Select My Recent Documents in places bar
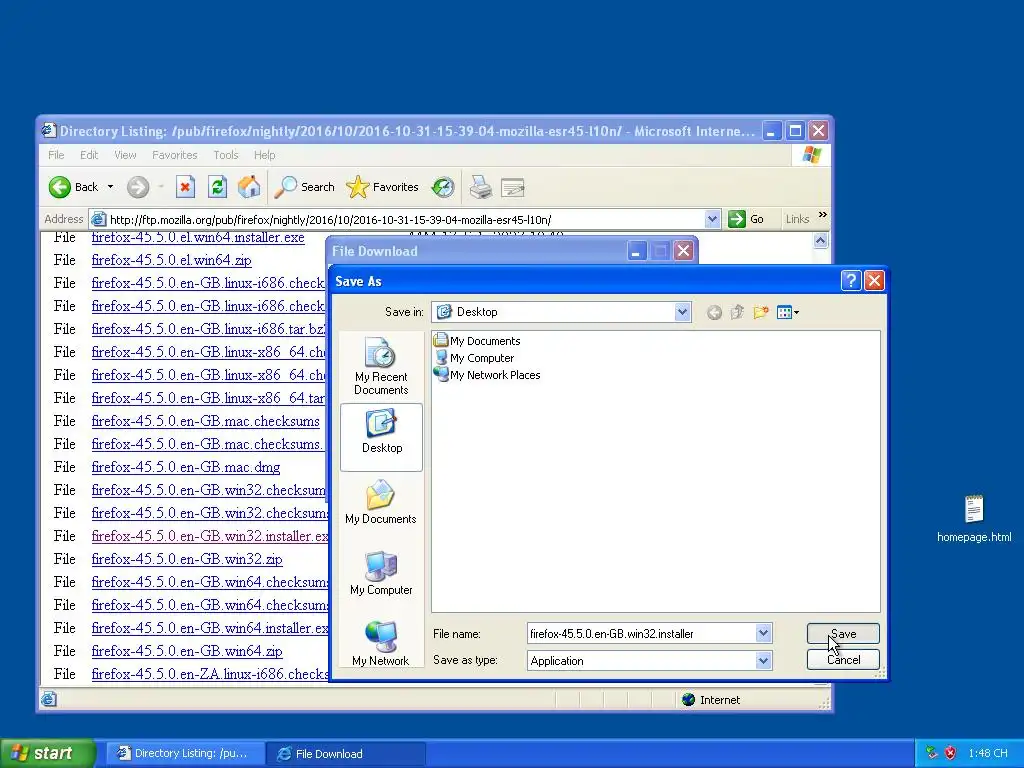Viewport: 1024px width, 768px height. [x=381, y=366]
